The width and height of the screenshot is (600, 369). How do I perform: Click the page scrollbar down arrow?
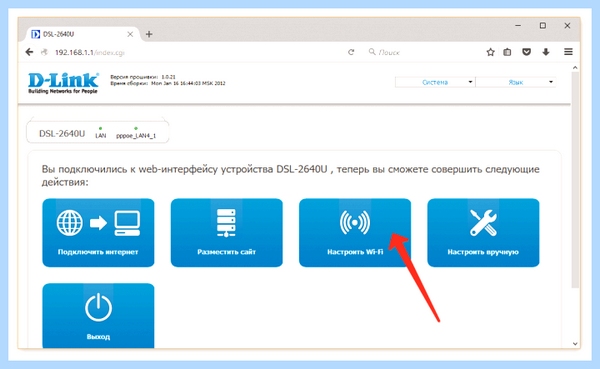tap(575, 343)
